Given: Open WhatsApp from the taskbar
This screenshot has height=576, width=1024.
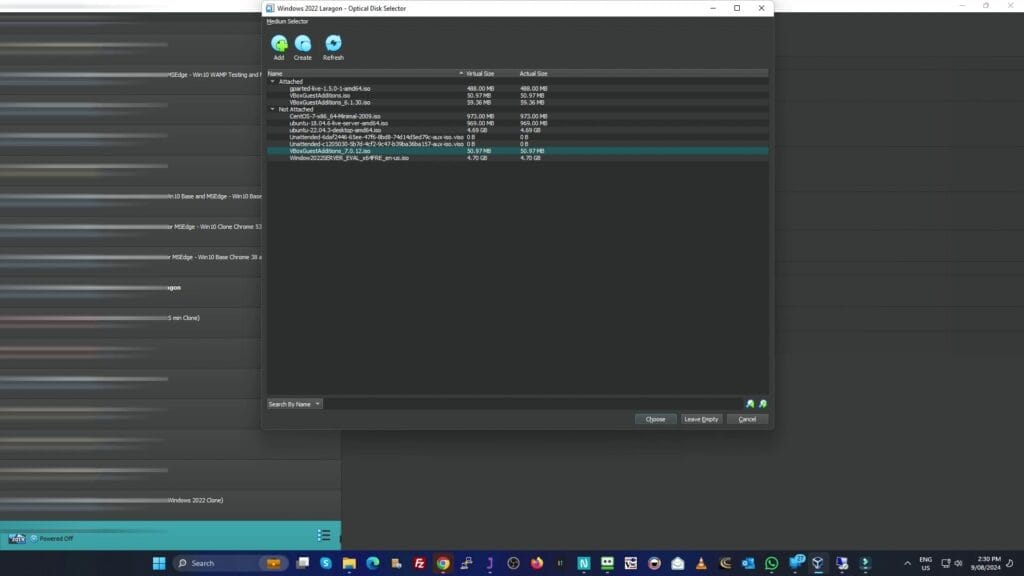Looking at the screenshot, I should (771, 563).
